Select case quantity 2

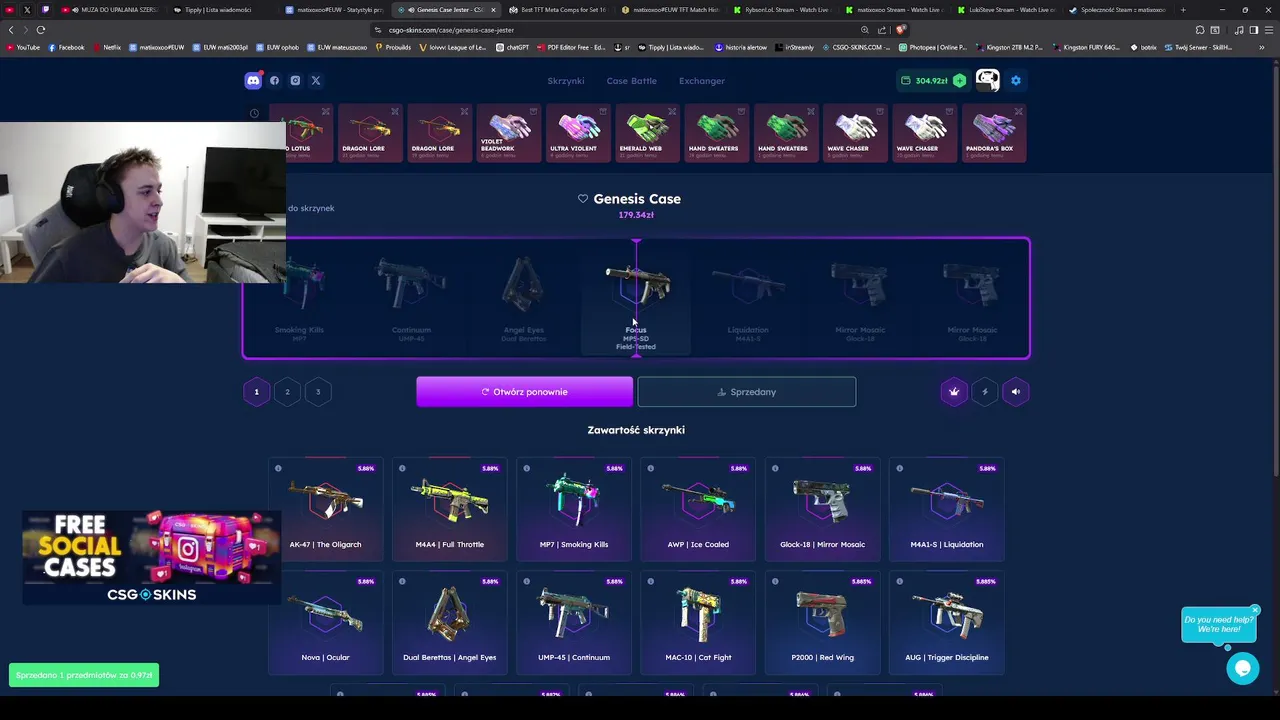(287, 392)
